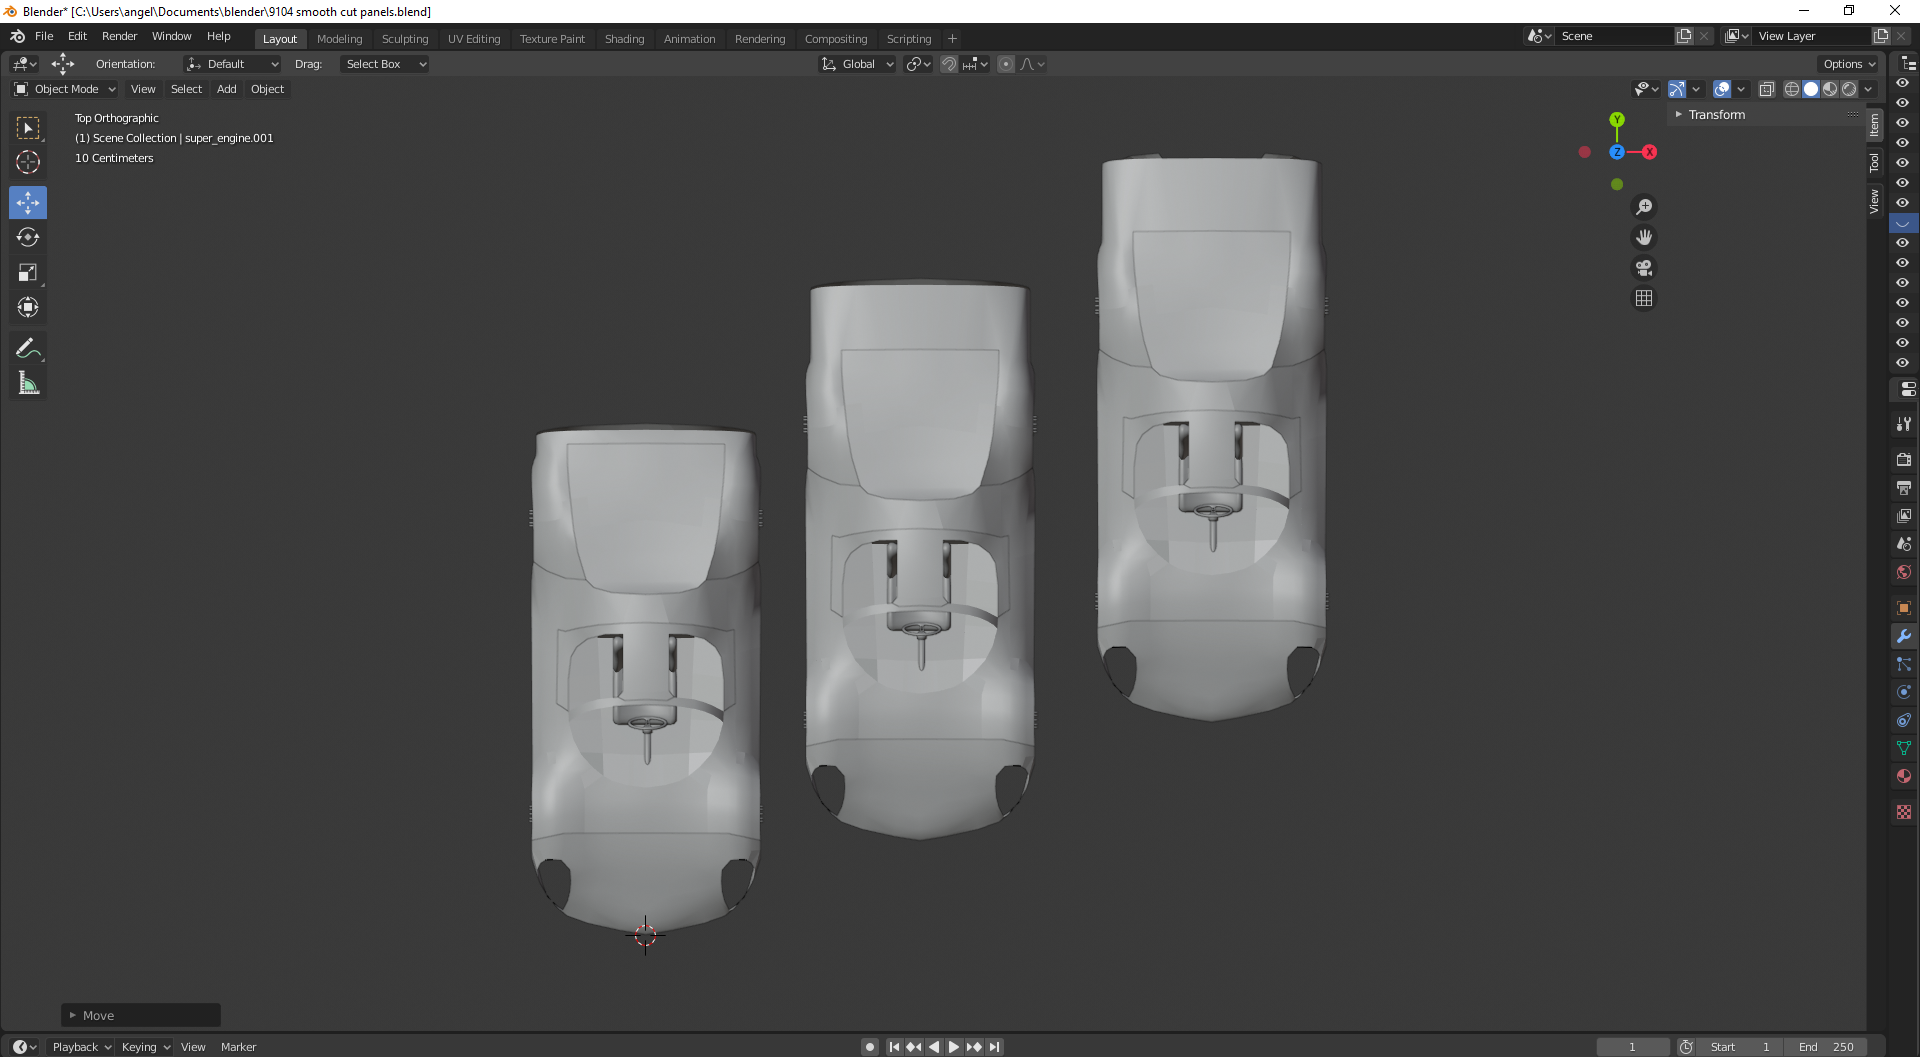Activate the Cursor tool in toolbar
Image resolution: width=1920 pixels, height=1057 pixels.
(x=28, y=162)
